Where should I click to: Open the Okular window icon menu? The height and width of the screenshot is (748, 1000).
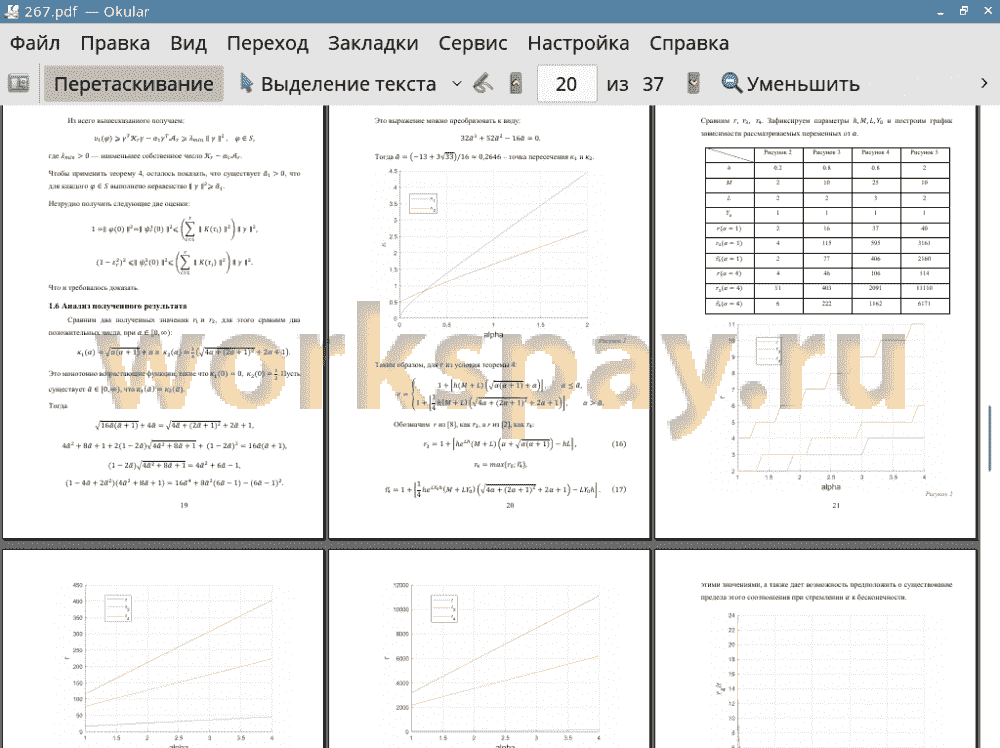(11, 11)
